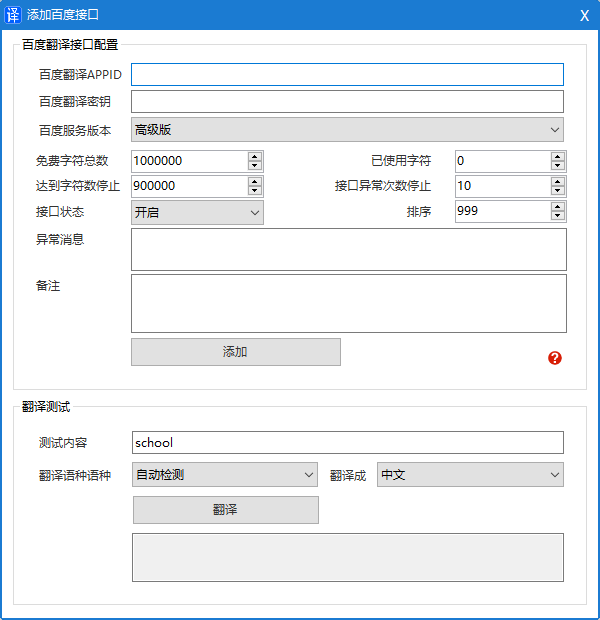Close the 添加百度接口 dialog
600x620 pixels.
584,15
